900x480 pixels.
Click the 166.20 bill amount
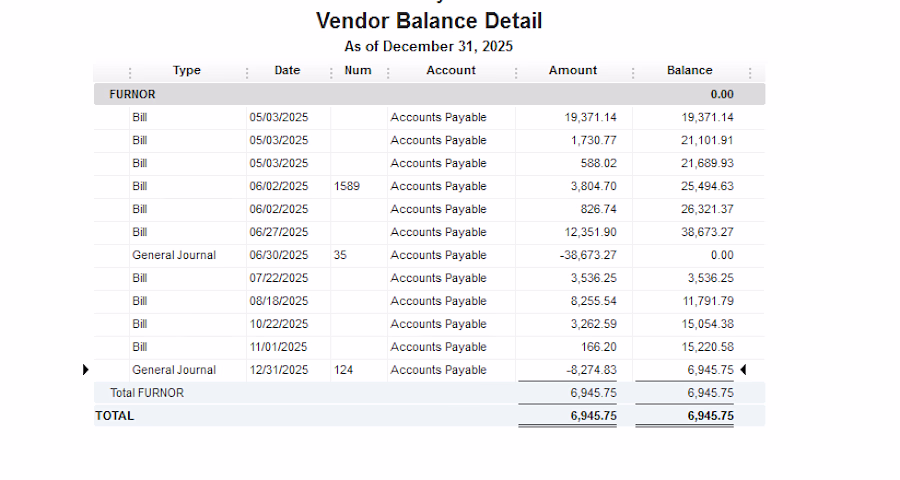pyautogui.click(x=598, y=347)
